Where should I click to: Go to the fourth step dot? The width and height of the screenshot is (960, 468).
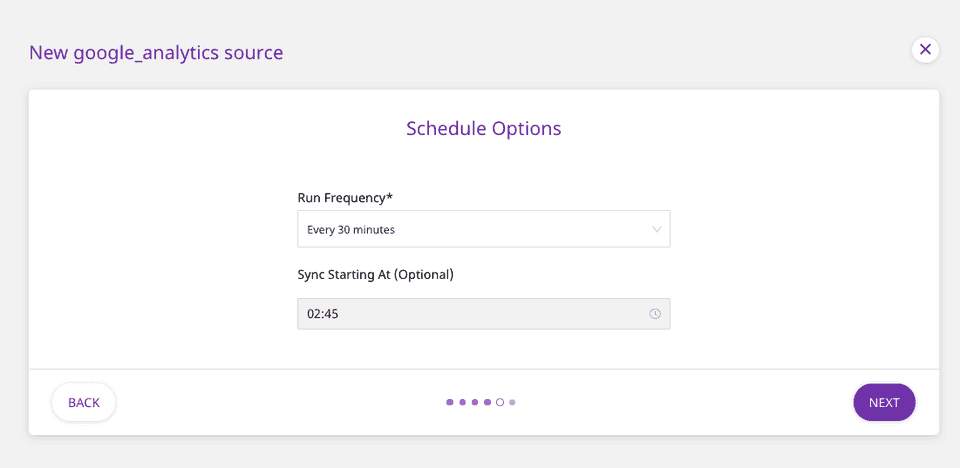[x=487, y=402]
